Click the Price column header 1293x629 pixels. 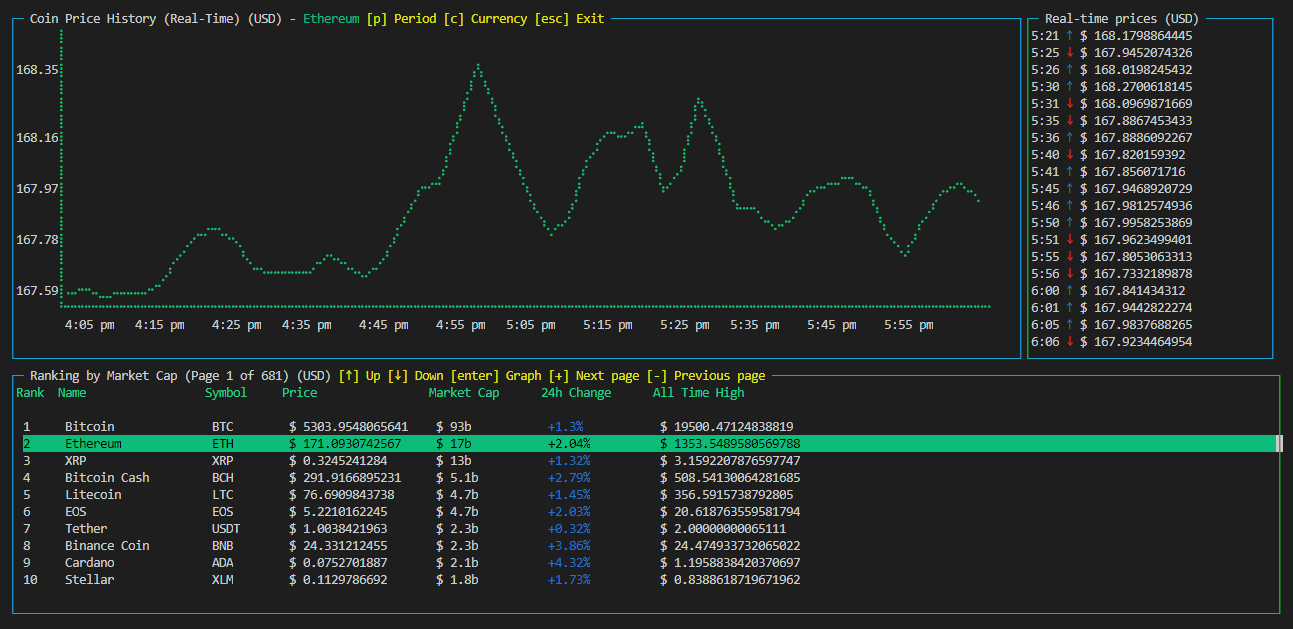coord(299,393)
